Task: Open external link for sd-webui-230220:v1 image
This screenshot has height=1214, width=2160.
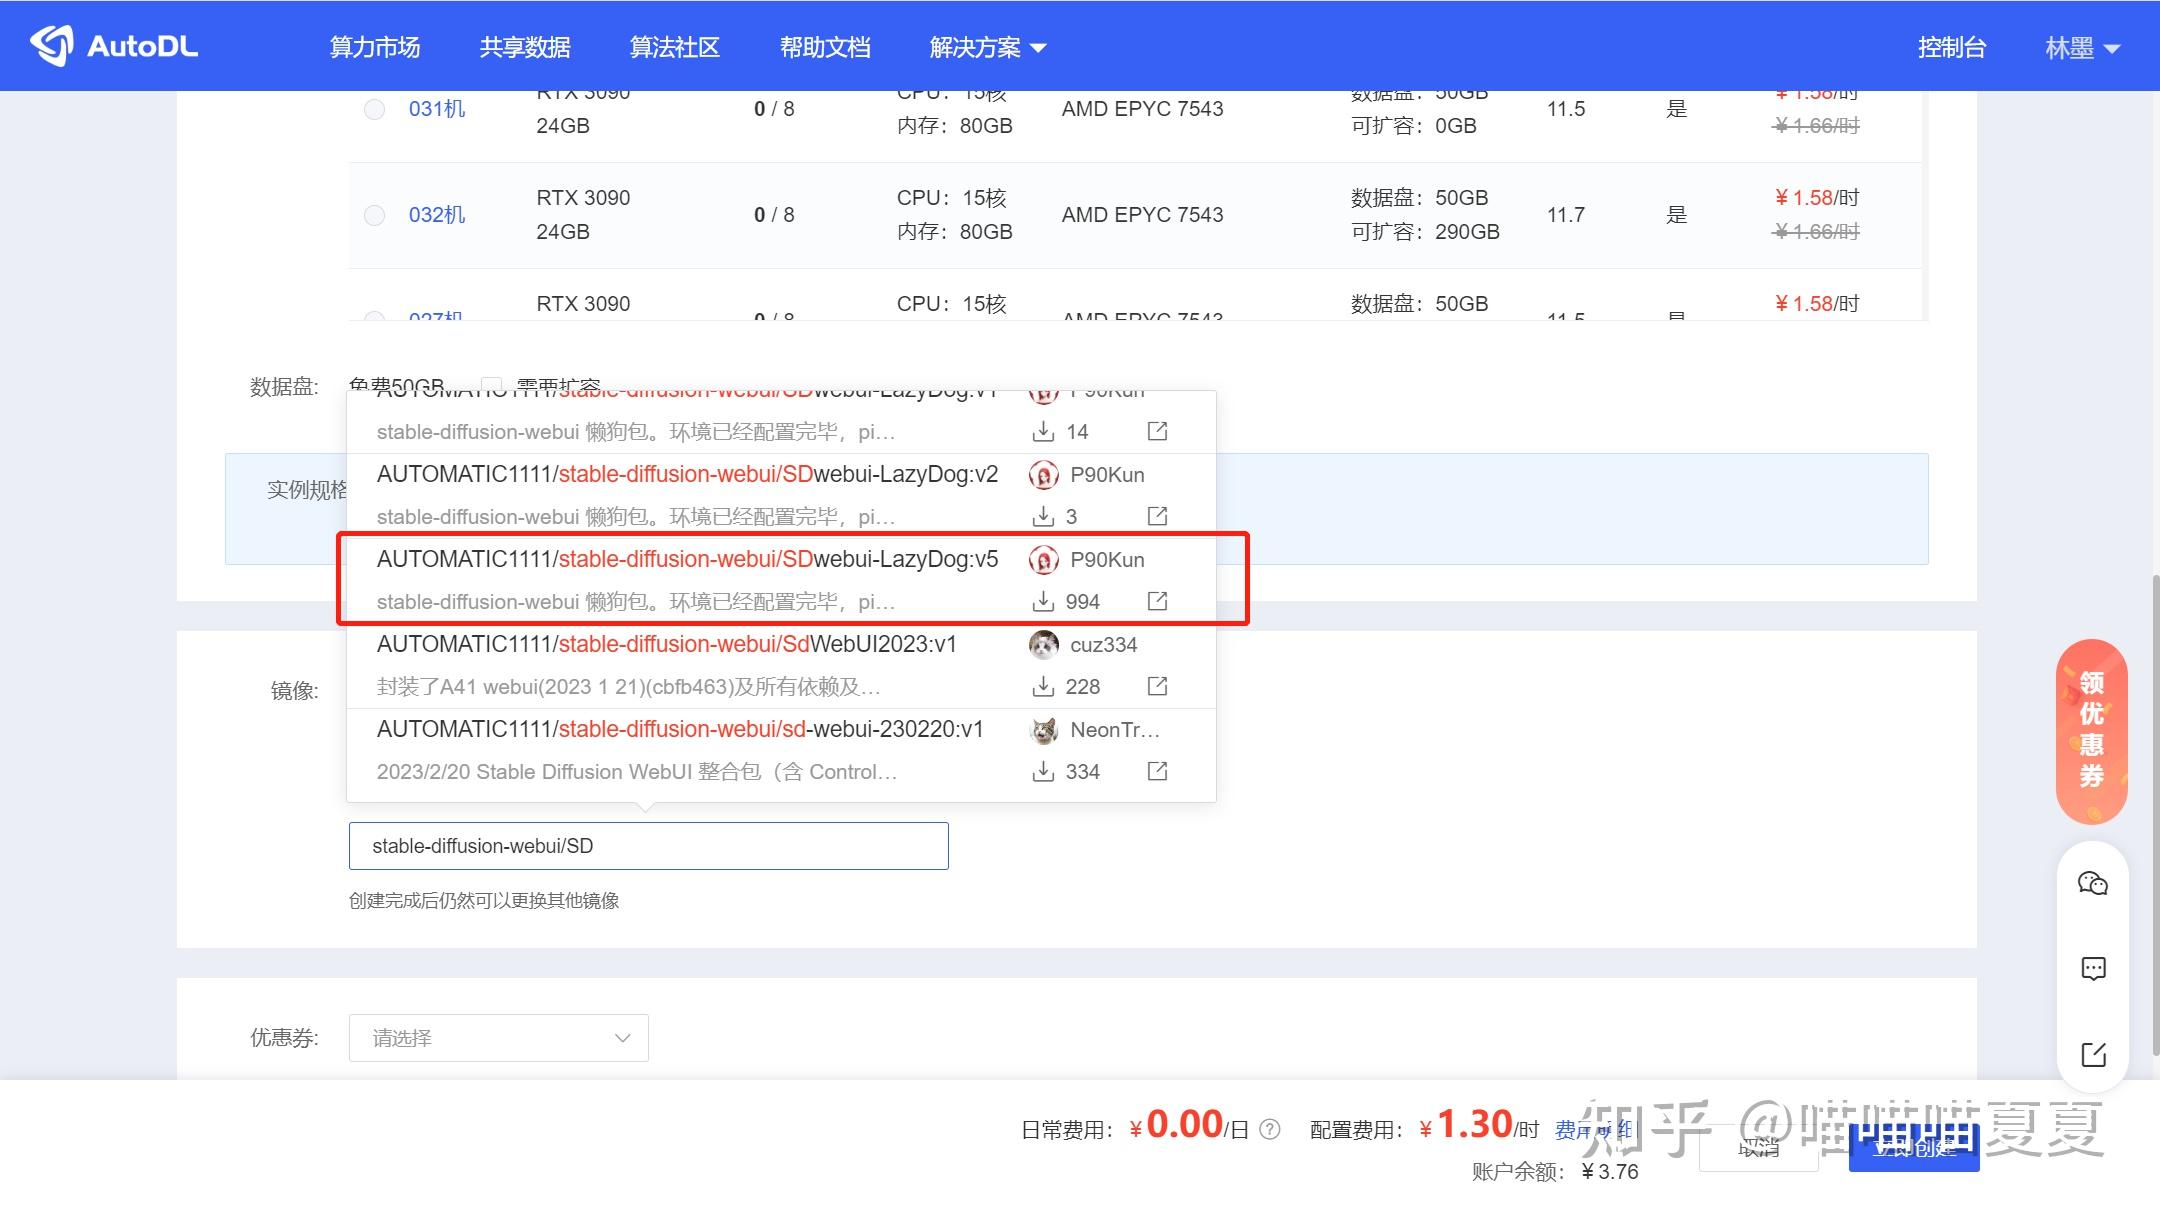Action: [x=1157, y=771]
